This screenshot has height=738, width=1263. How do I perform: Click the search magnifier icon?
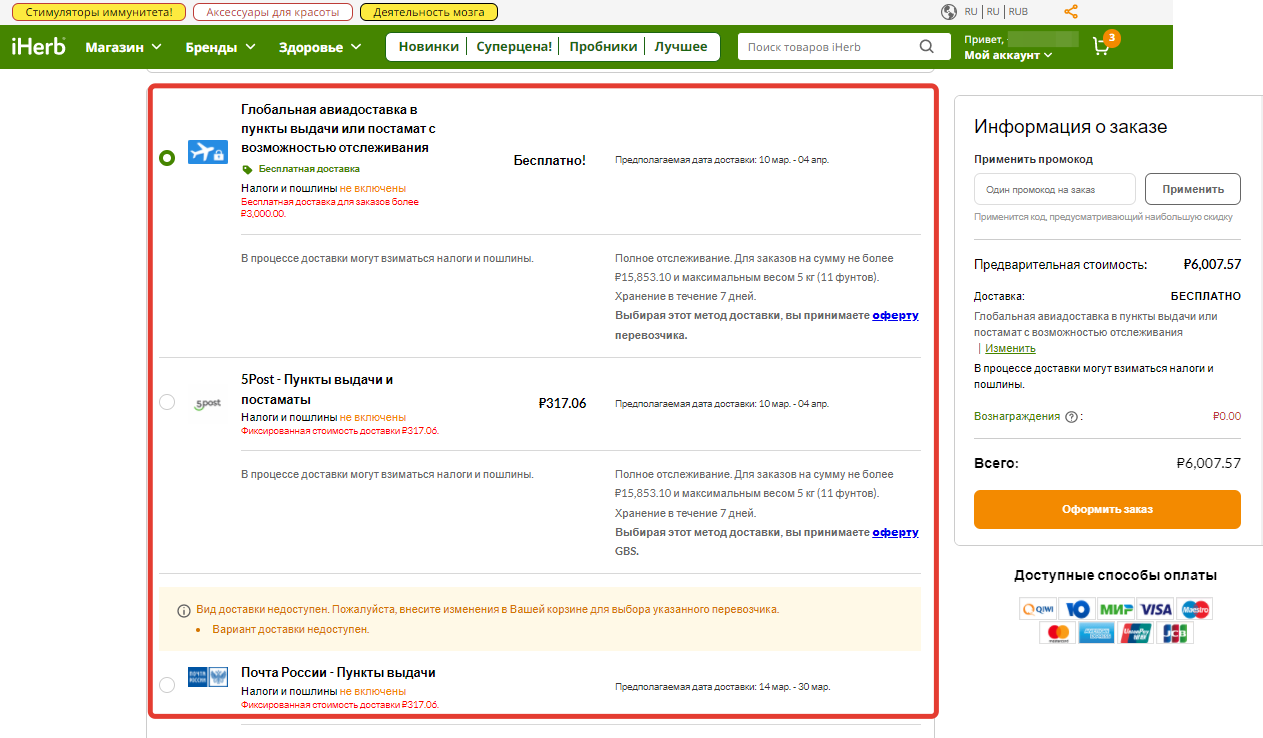click(927, 47)
